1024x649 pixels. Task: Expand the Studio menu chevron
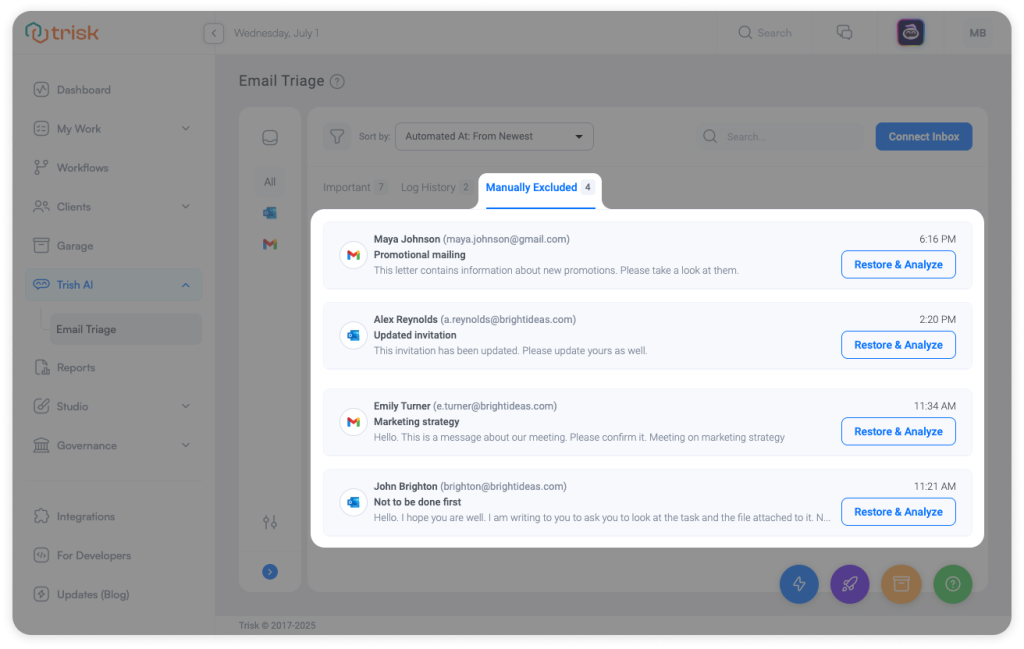(x=185, y=406)
